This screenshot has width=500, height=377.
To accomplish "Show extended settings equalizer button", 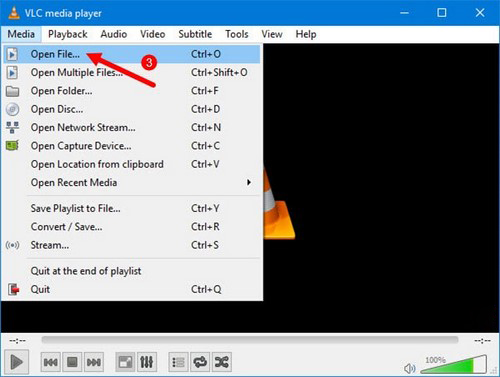I will (147, 362).
